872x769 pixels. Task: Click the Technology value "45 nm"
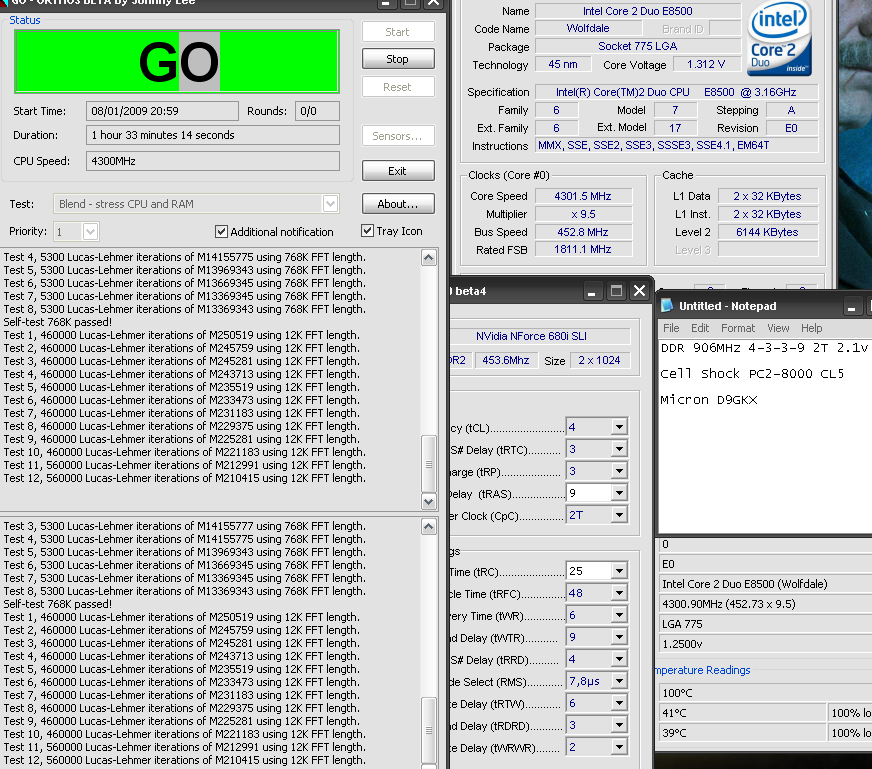(563, 65)
